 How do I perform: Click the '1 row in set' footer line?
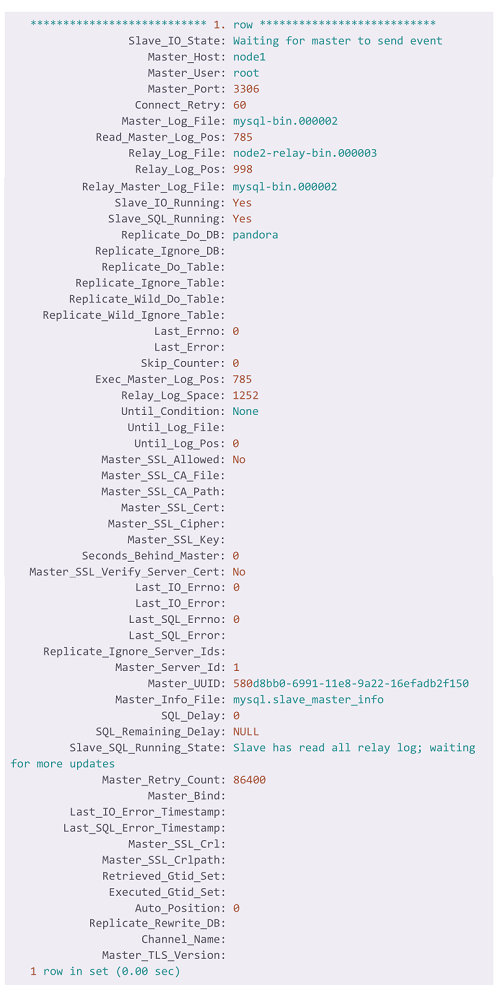tap(105, 971)
